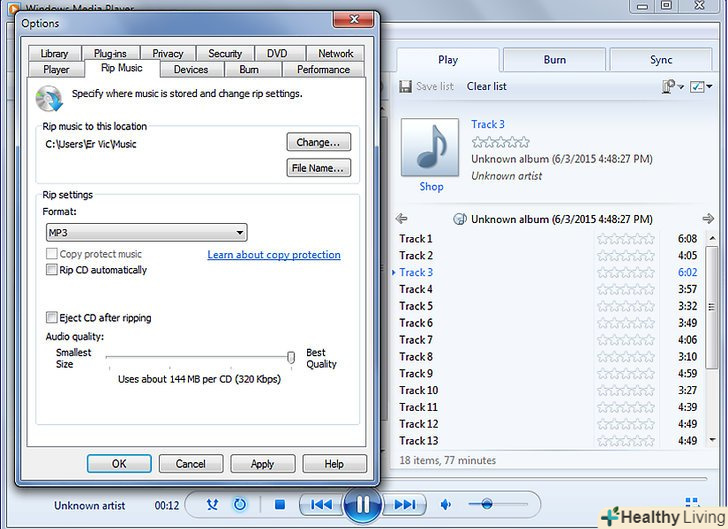Rate Track 5 using its stars
The image size is (728, 529).
pos(625,306)
